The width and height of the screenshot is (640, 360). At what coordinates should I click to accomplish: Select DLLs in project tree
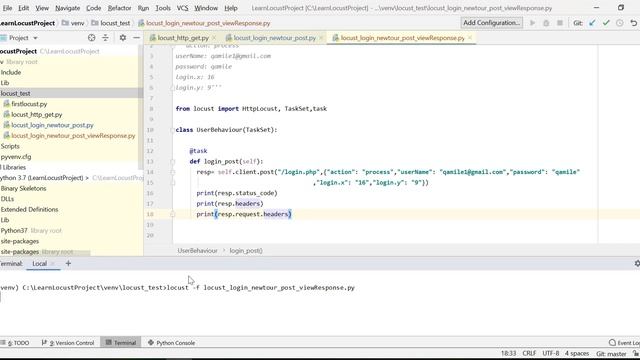pyautogui.click(x=7, y=199)
